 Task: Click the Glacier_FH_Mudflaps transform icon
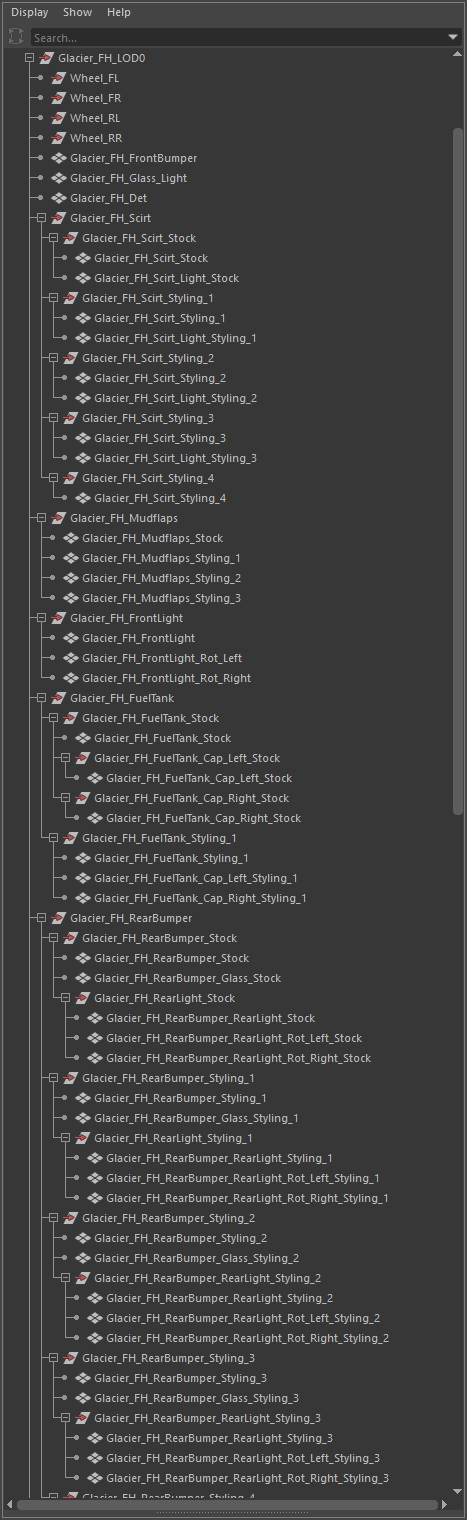click(x=58, y=518)
